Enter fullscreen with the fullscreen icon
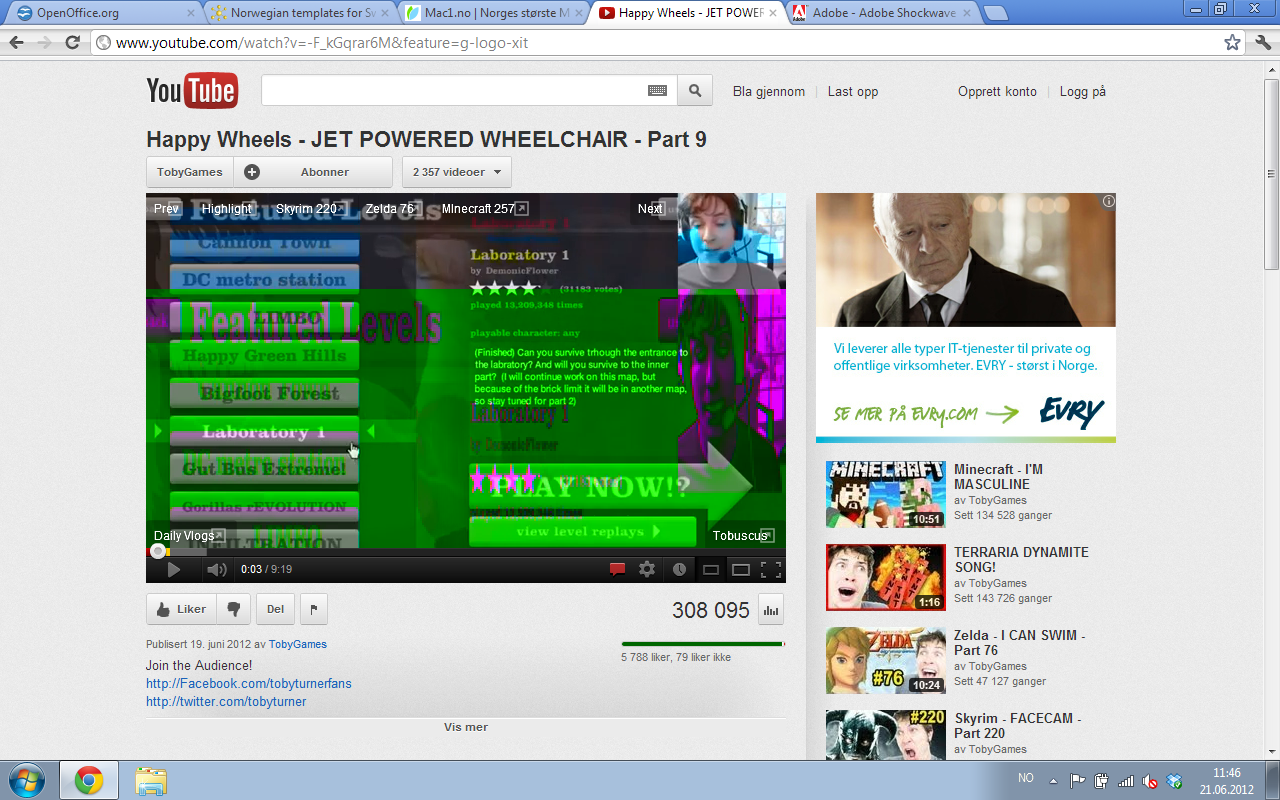 point(771,570)
